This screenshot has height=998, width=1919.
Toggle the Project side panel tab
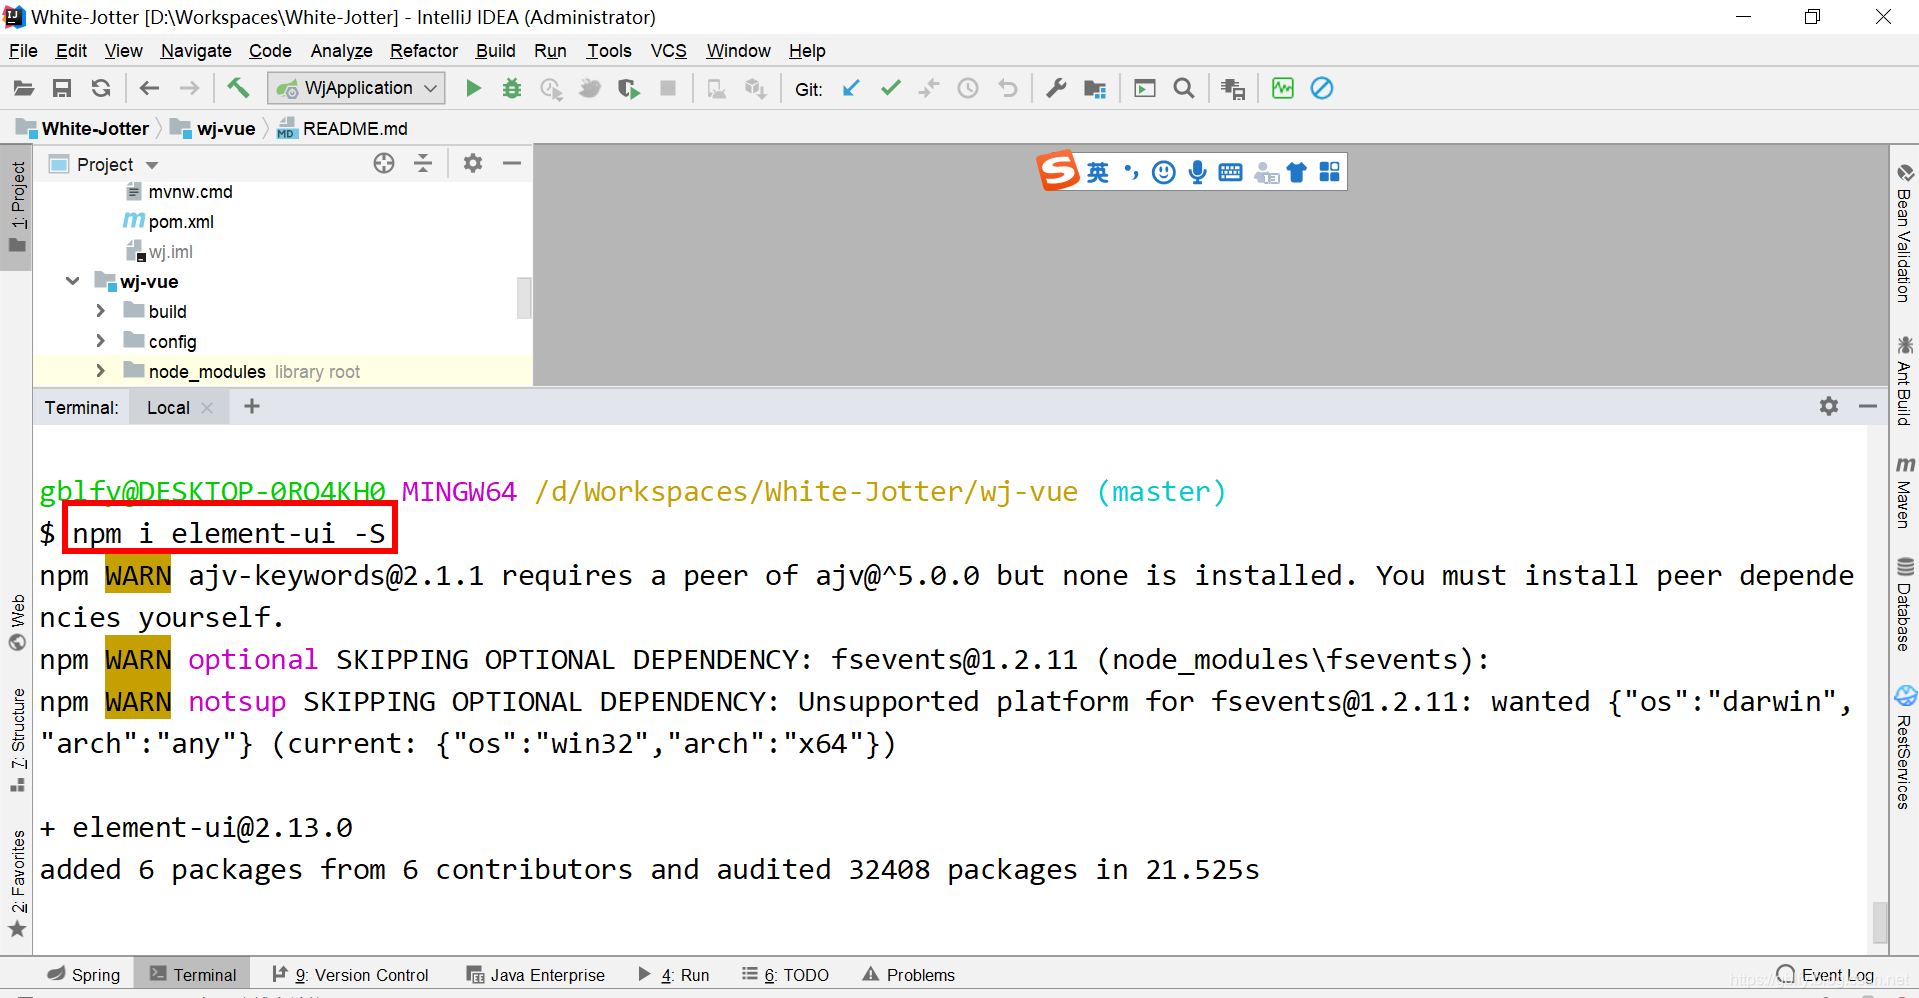pos(17,207)
